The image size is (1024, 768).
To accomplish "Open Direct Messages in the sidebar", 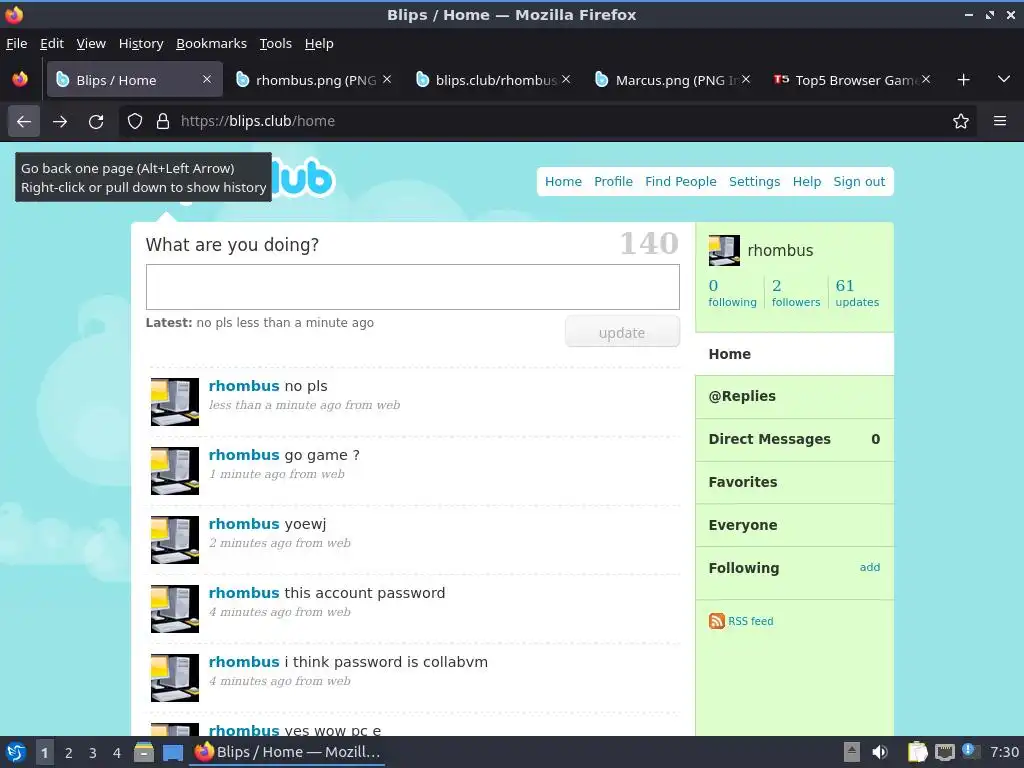I will pyautogui.click(x=794, y=440).
